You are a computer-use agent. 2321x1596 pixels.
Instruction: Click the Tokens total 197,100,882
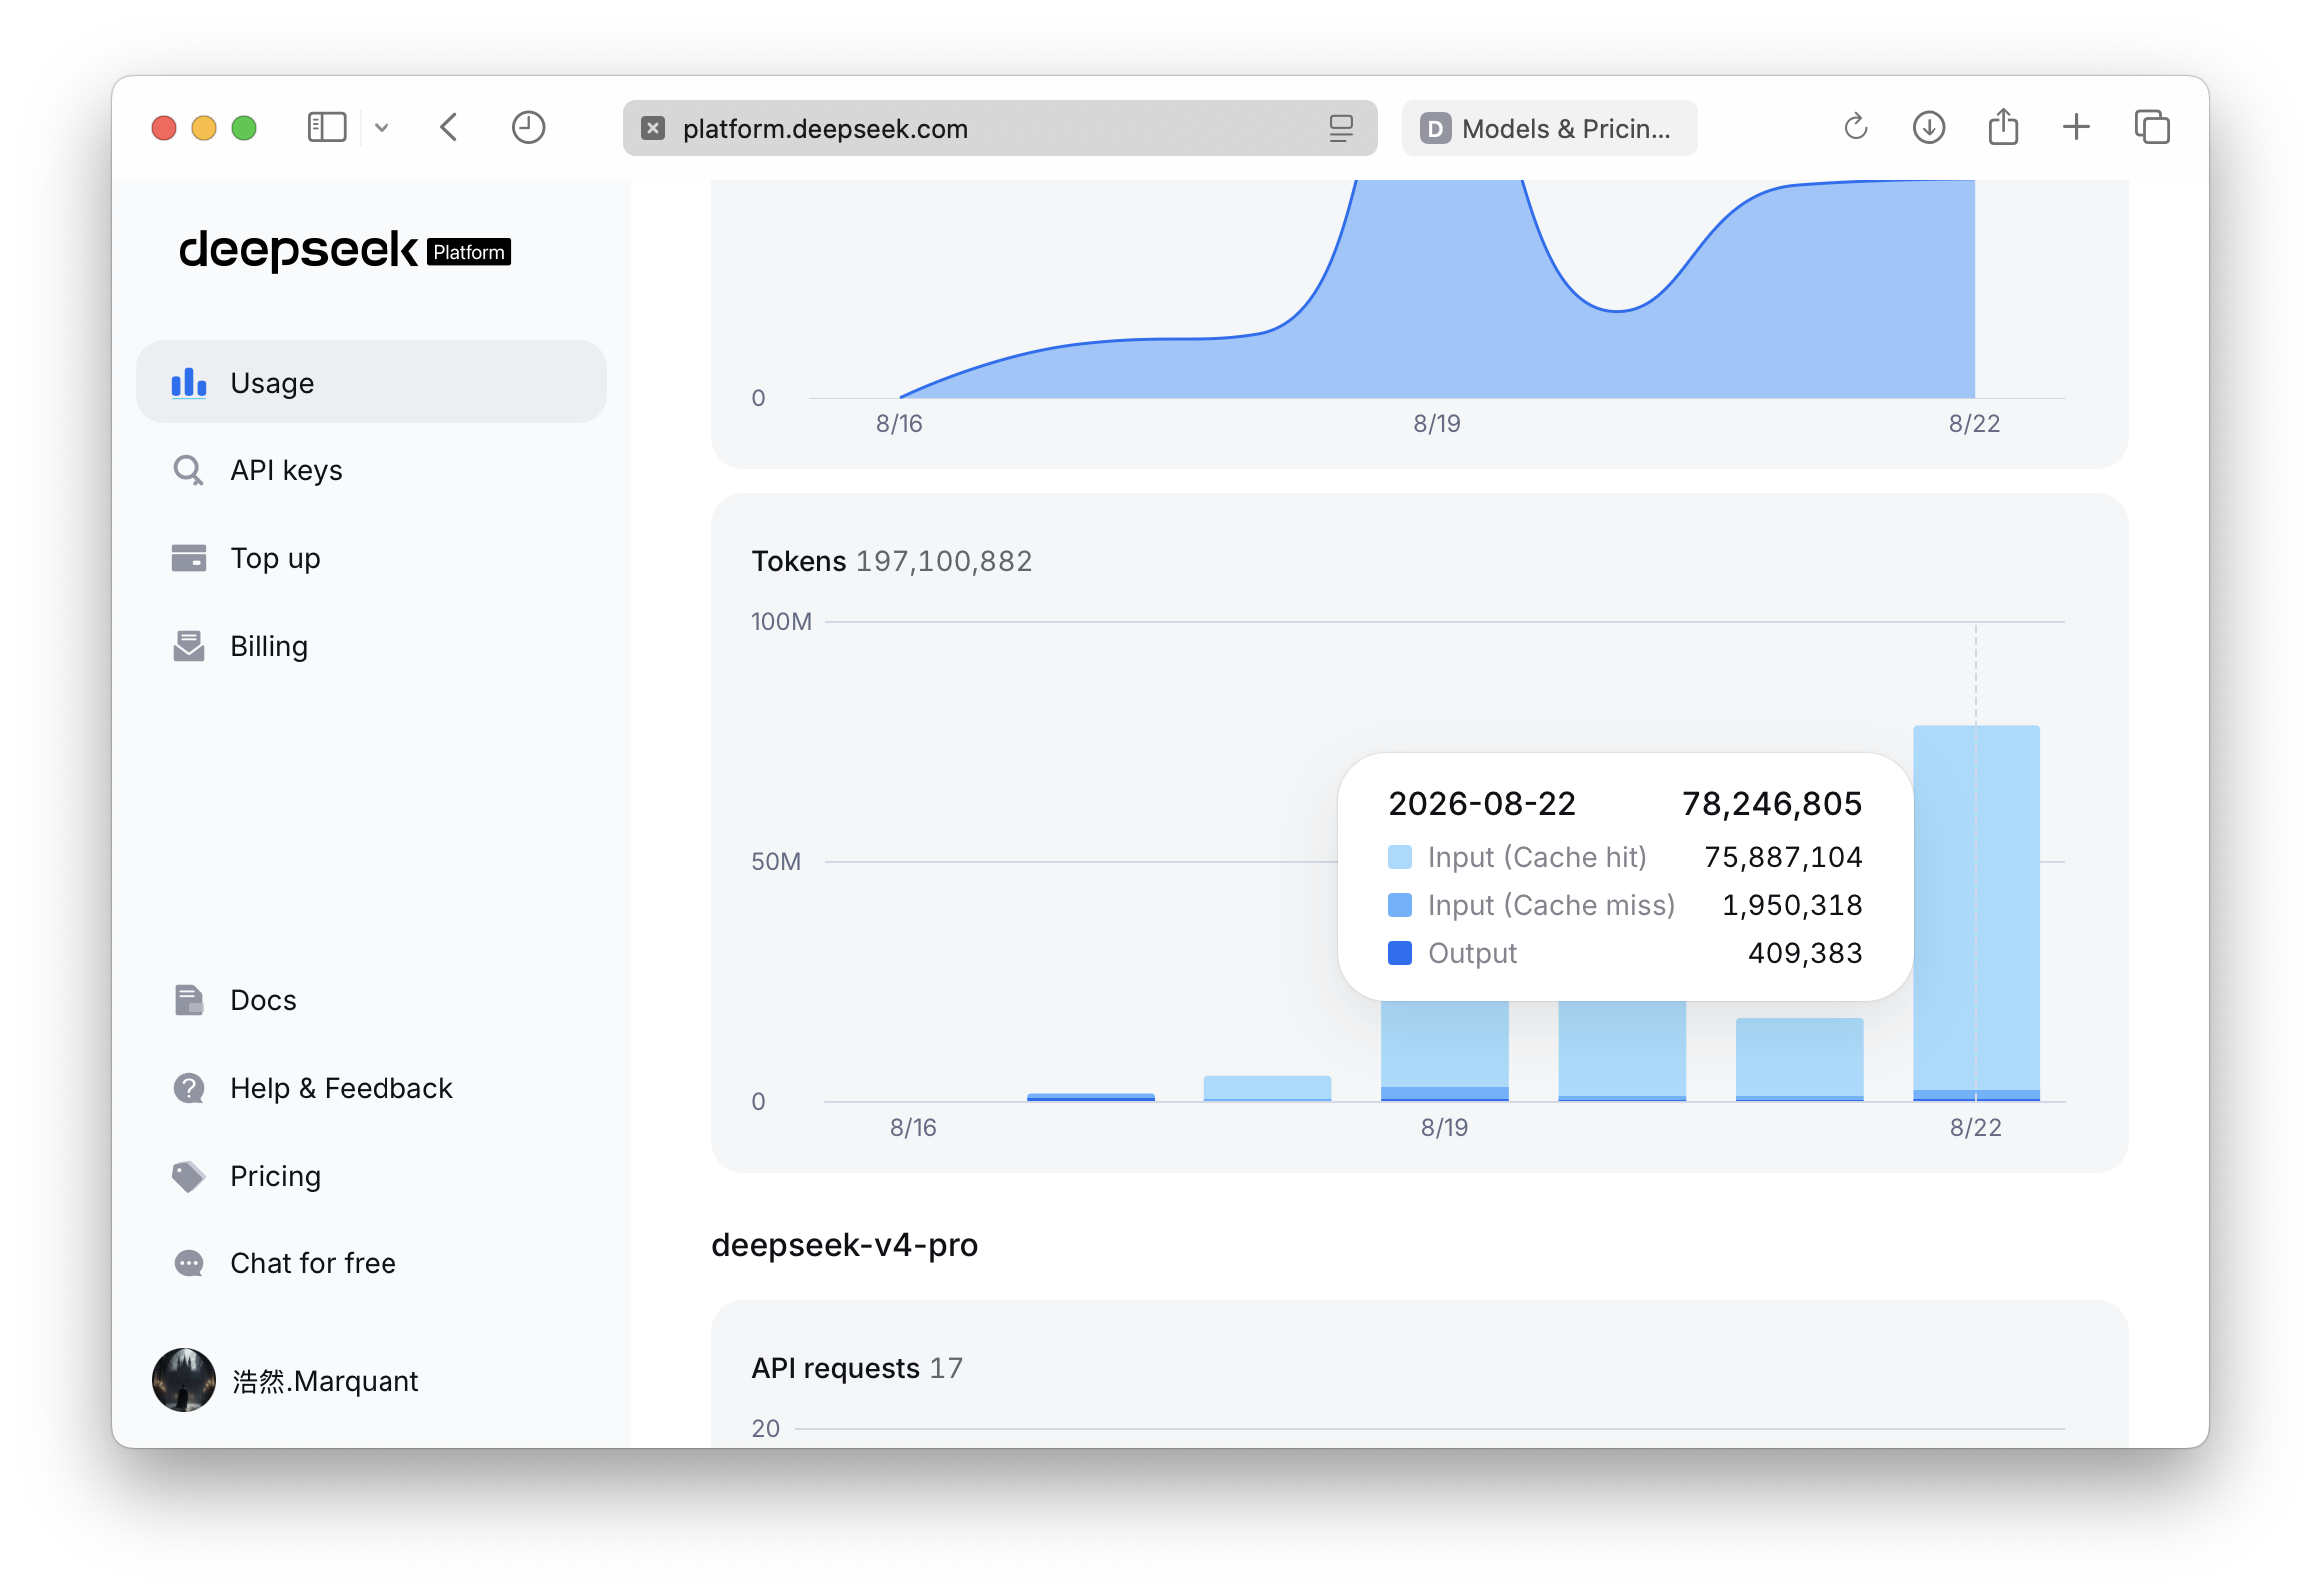[943, 561]
